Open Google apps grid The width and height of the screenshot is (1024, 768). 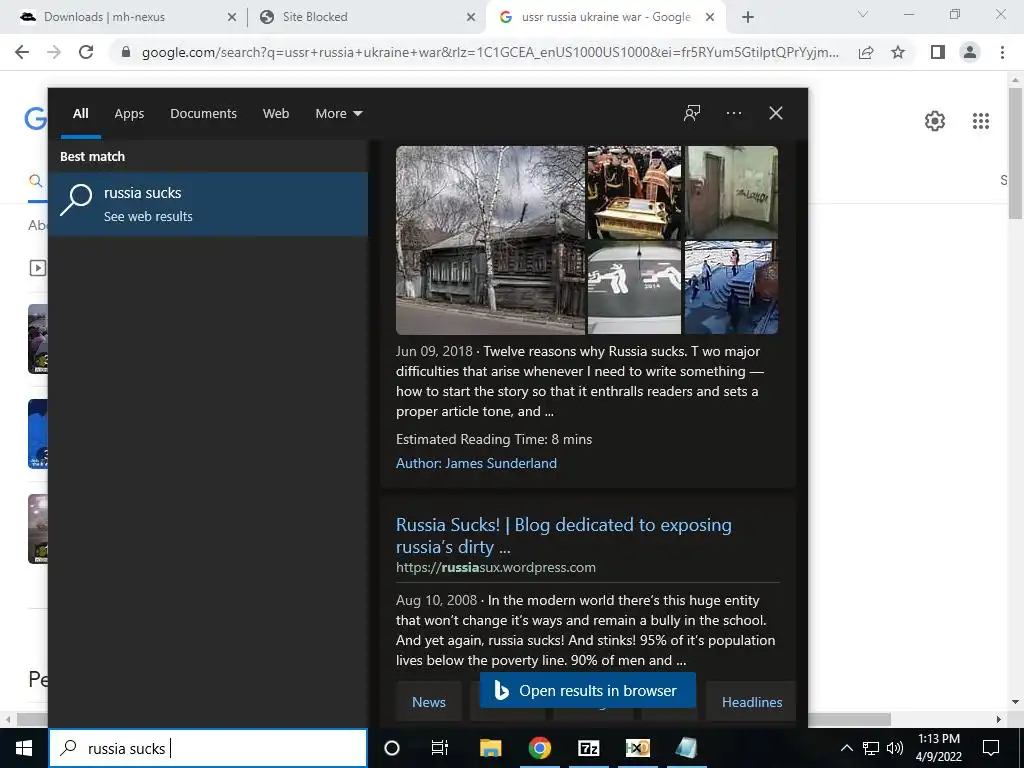pos(981,121)
